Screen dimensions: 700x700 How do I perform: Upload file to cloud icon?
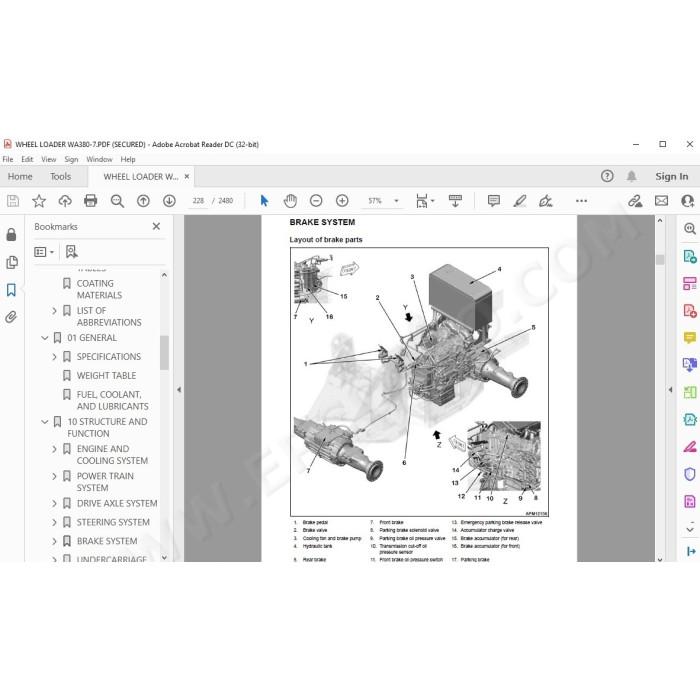point(65,201)
